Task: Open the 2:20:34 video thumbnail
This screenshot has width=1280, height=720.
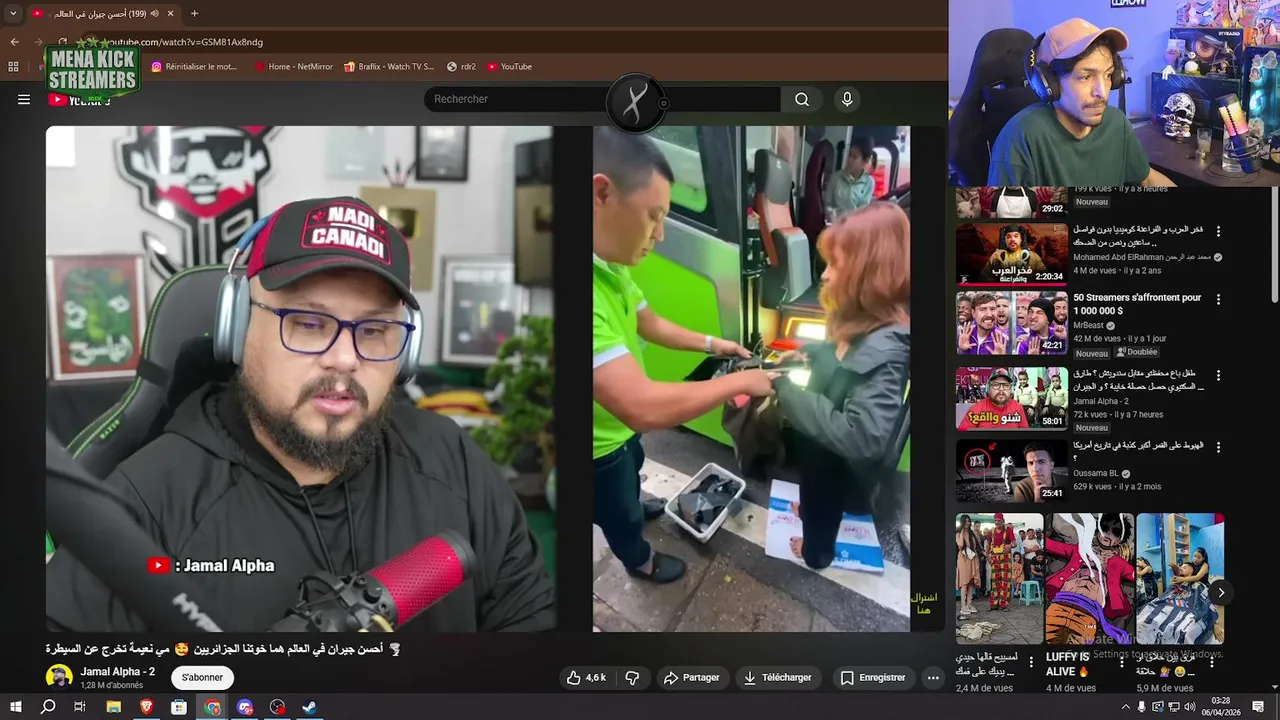Action: pyautogui.click(x=1011, y=253)
